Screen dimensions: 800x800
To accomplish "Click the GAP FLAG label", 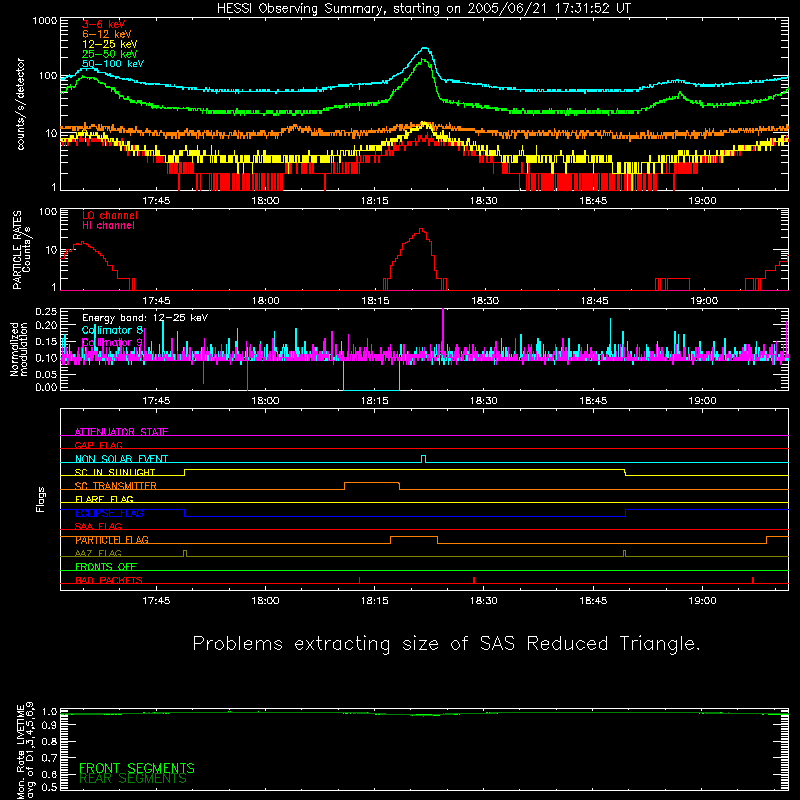I will point(98,445).
